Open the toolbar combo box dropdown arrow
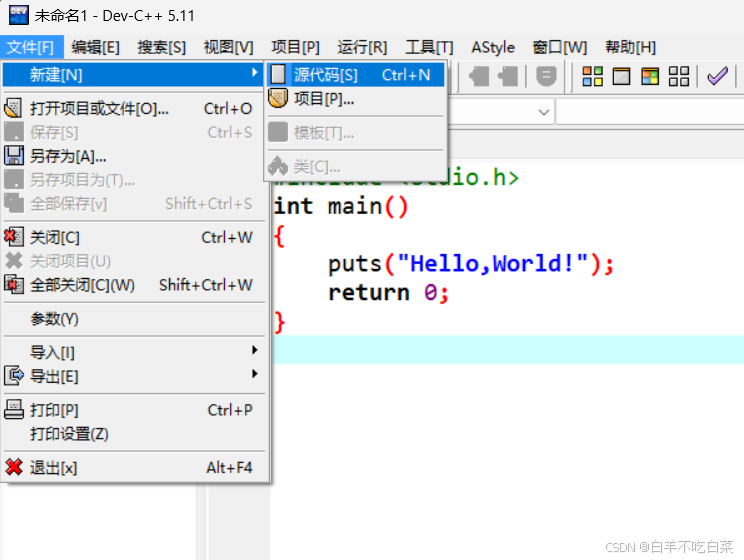The image size is (744, 560). tap(544, 112)
